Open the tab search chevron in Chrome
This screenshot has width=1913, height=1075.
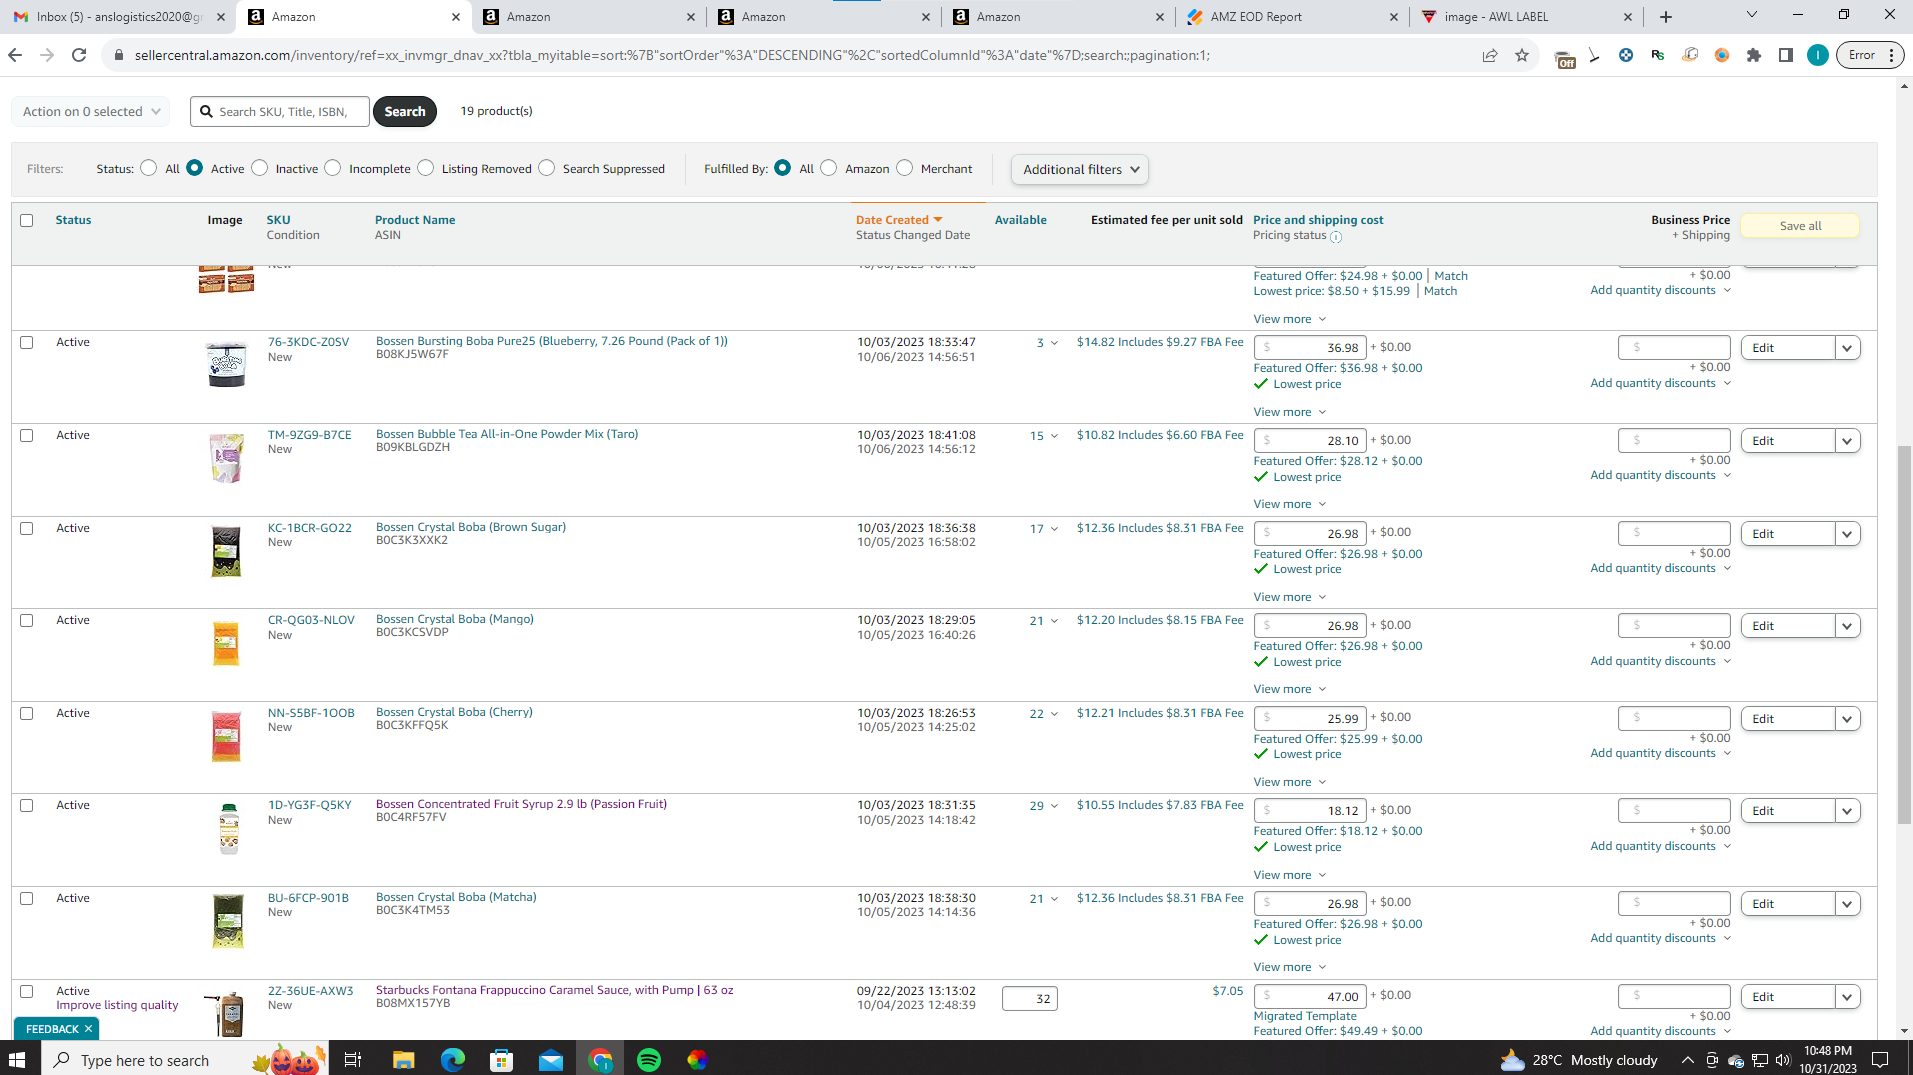pos(1751,15)
